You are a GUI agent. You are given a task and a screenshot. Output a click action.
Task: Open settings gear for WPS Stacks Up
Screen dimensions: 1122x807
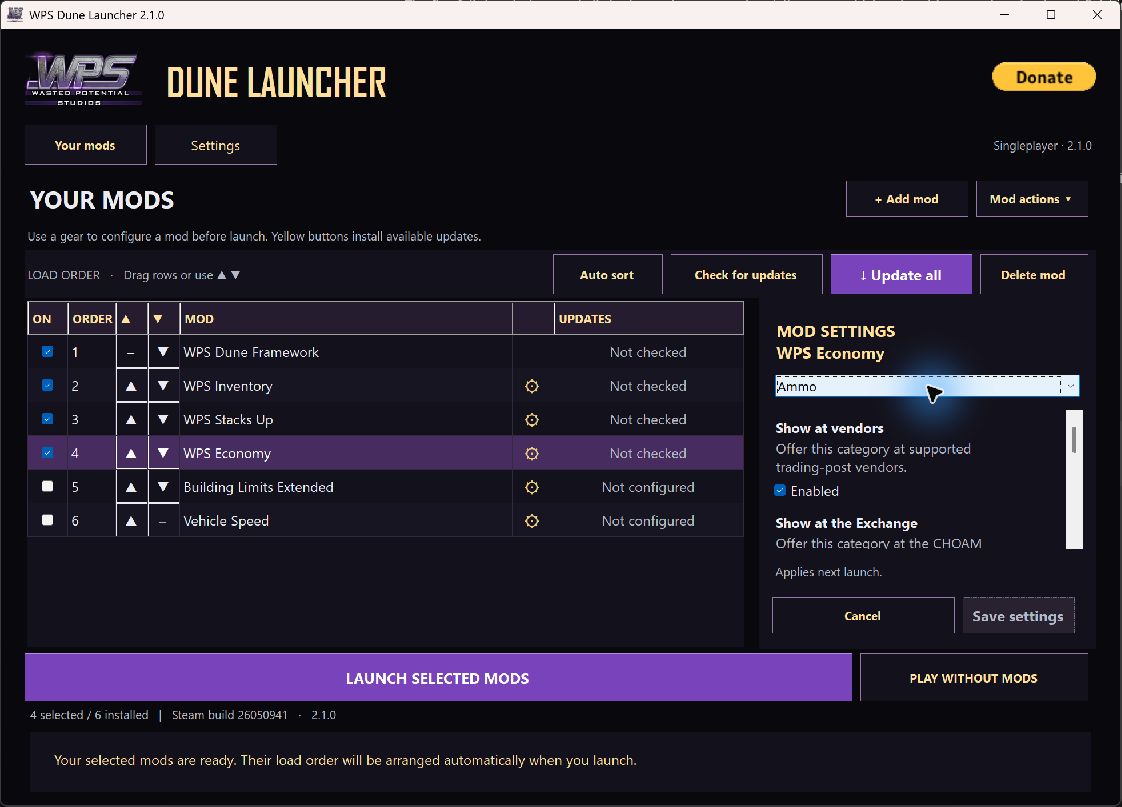click(x=532, y=420)
